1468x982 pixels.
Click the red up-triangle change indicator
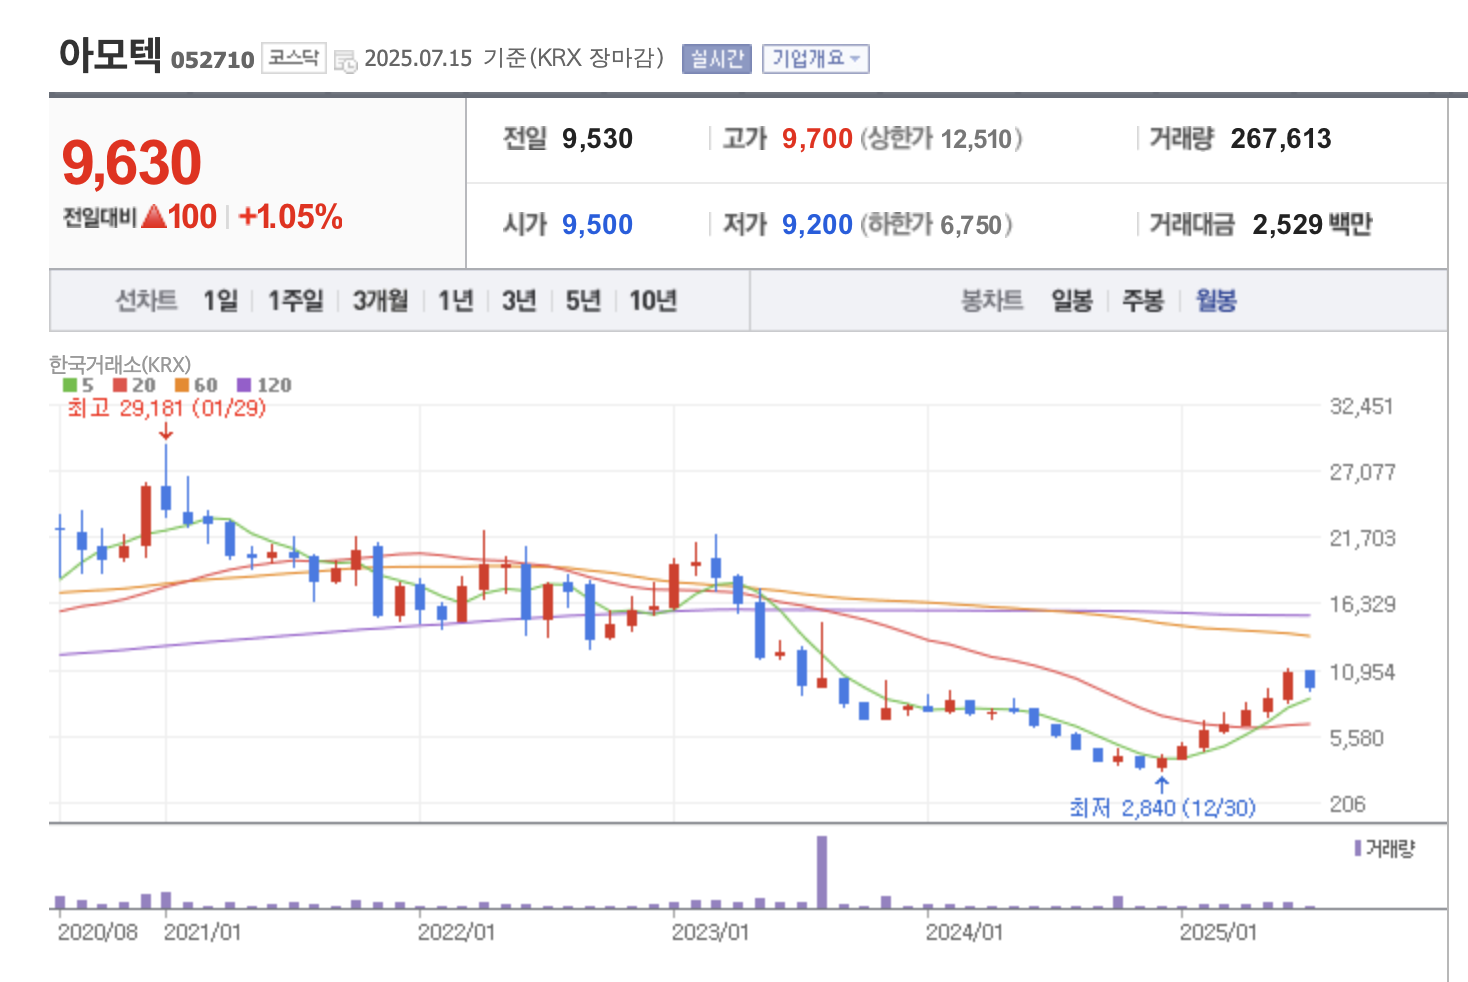(154, 216)
